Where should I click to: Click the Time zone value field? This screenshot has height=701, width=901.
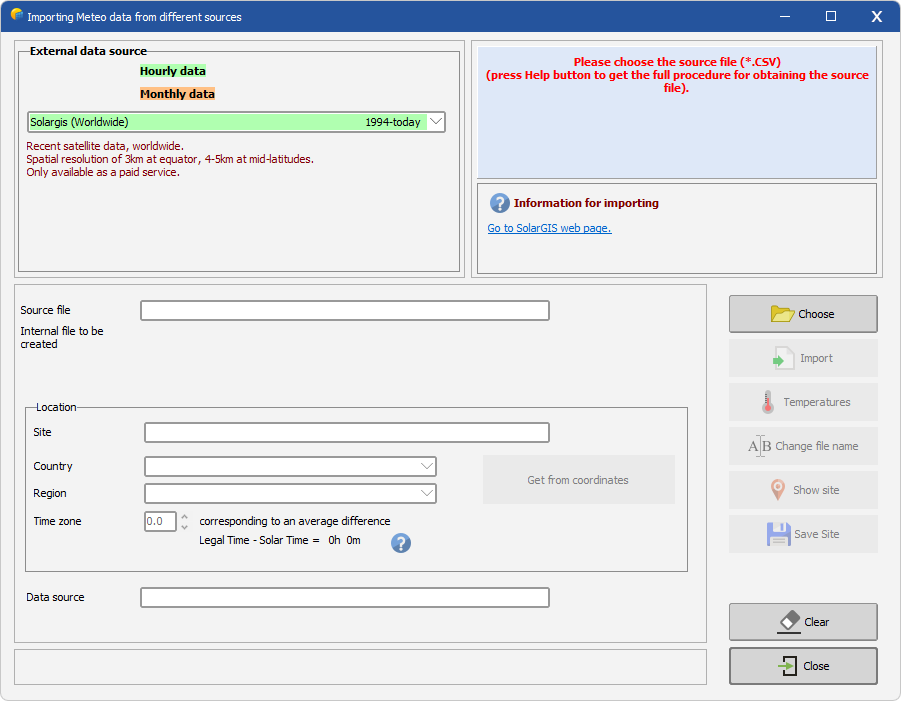click(160, 521)
